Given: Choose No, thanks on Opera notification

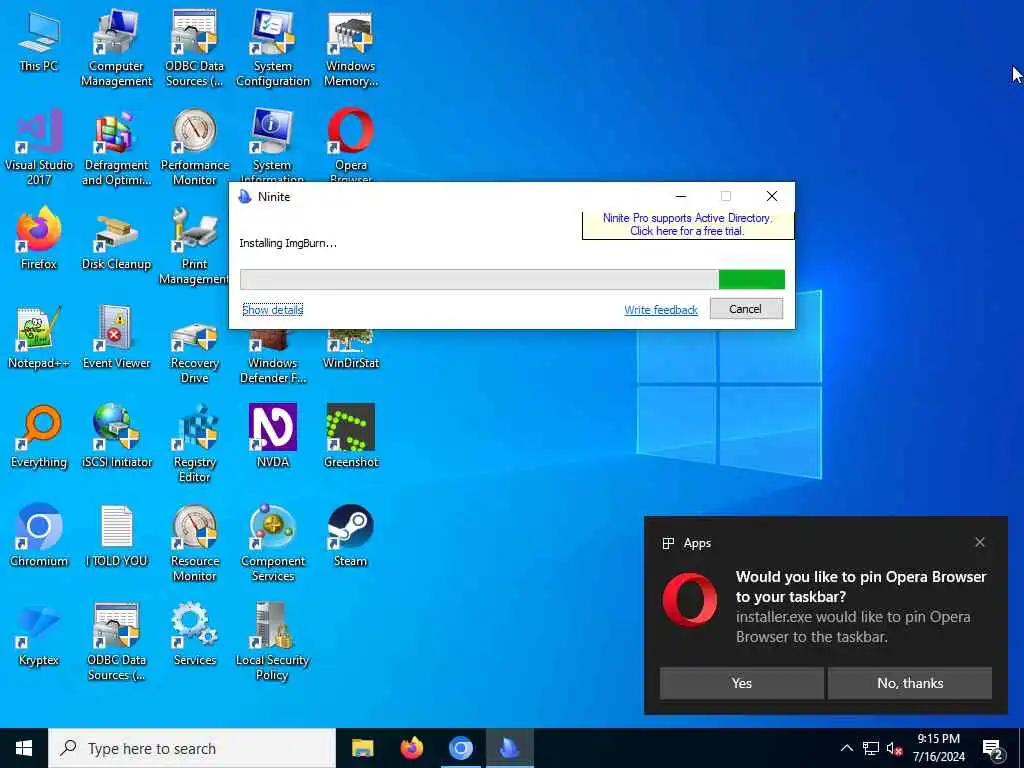Looking at the screenshot, I should [x=910, y=683].
